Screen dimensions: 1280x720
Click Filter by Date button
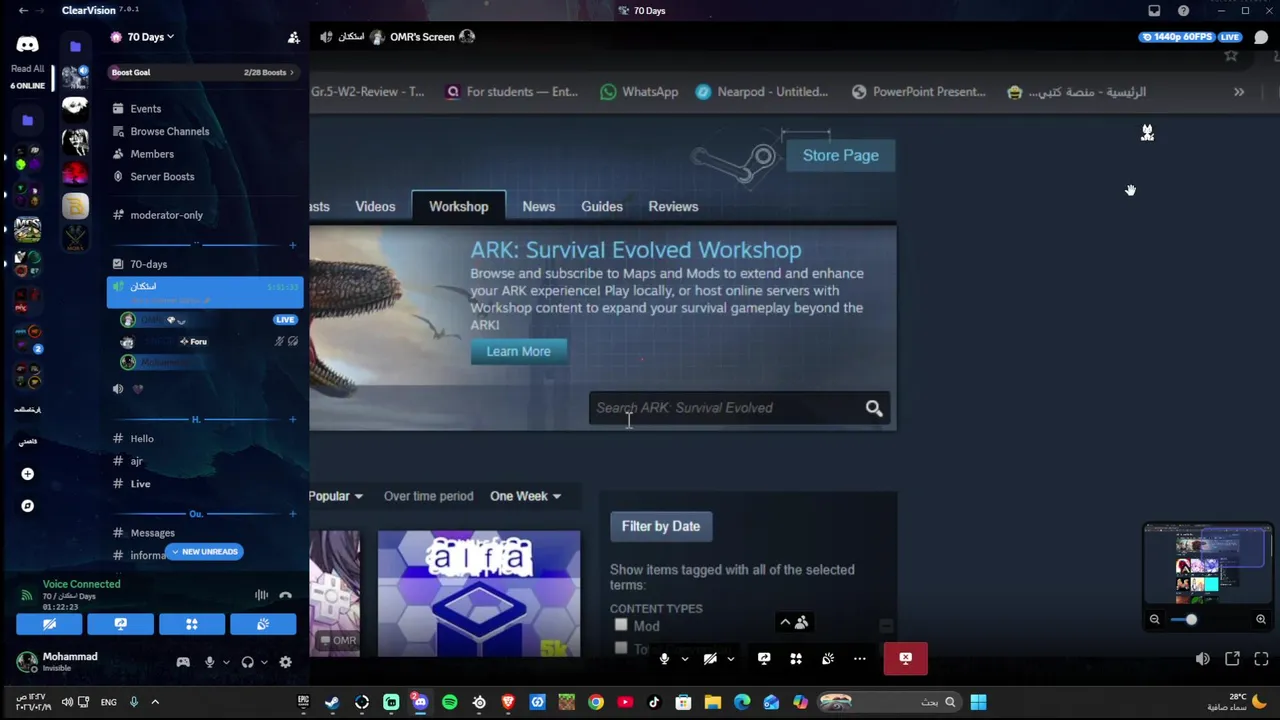click(661, 526)
